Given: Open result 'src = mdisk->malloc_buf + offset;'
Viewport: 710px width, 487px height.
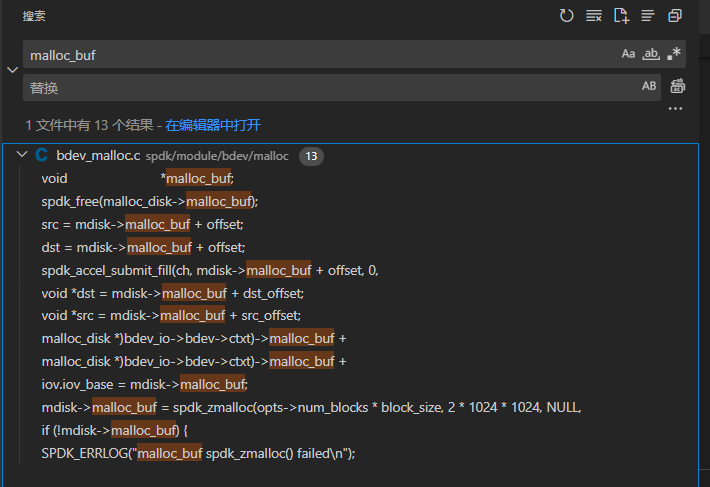Looking at the screenshot, I should click(142, 224).
